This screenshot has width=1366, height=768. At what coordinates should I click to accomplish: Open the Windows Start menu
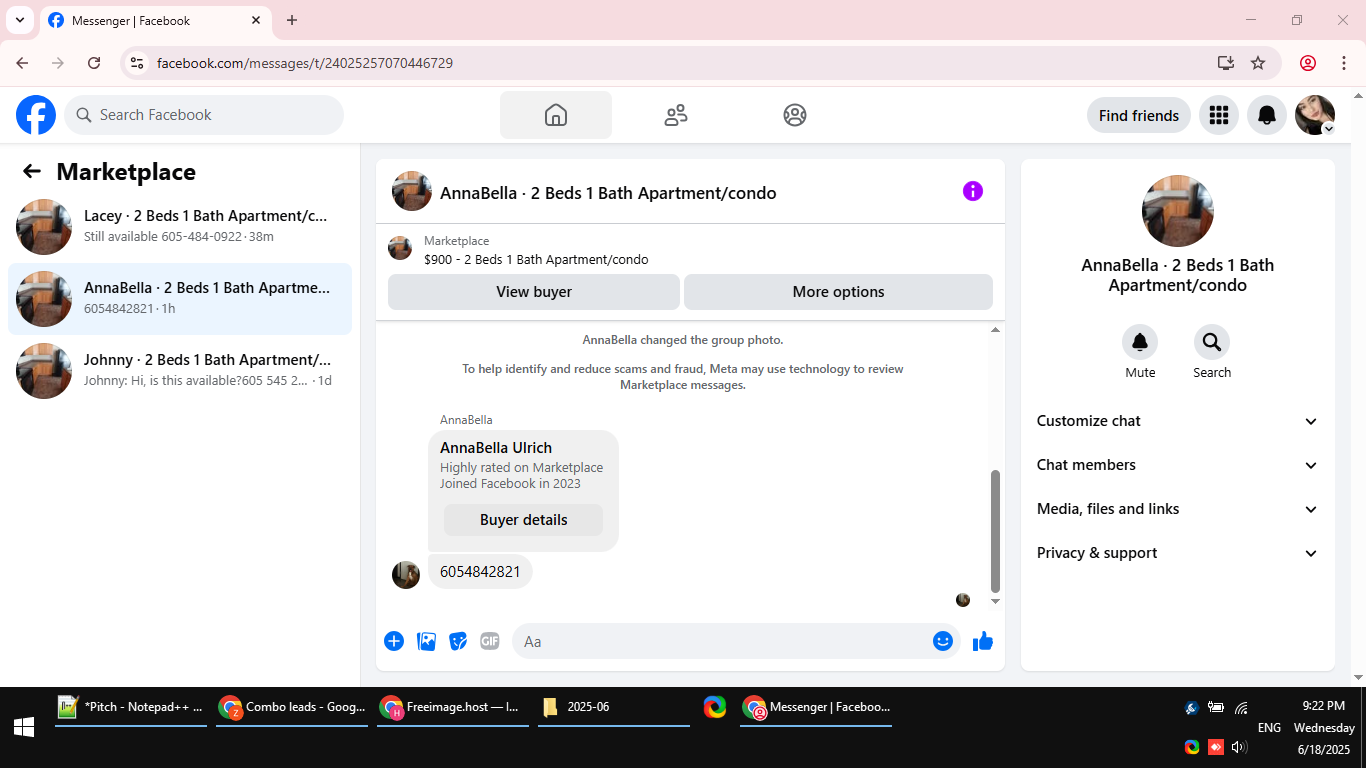pyautogui.click(x=24, y=727)
